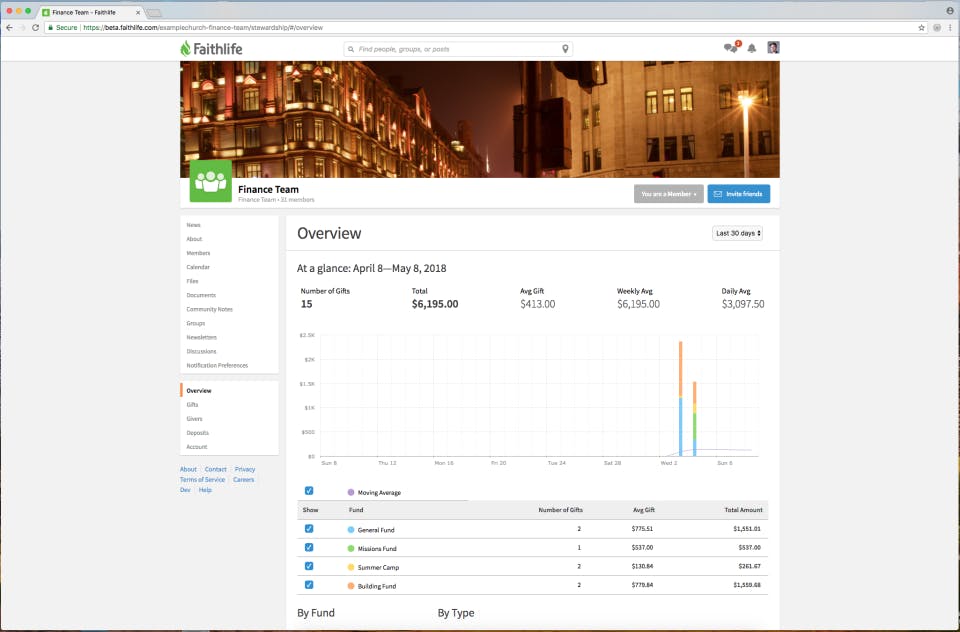Click the General Fund blue color dot
The height and width of the screenshot is (632, 960).
point(351,530)
